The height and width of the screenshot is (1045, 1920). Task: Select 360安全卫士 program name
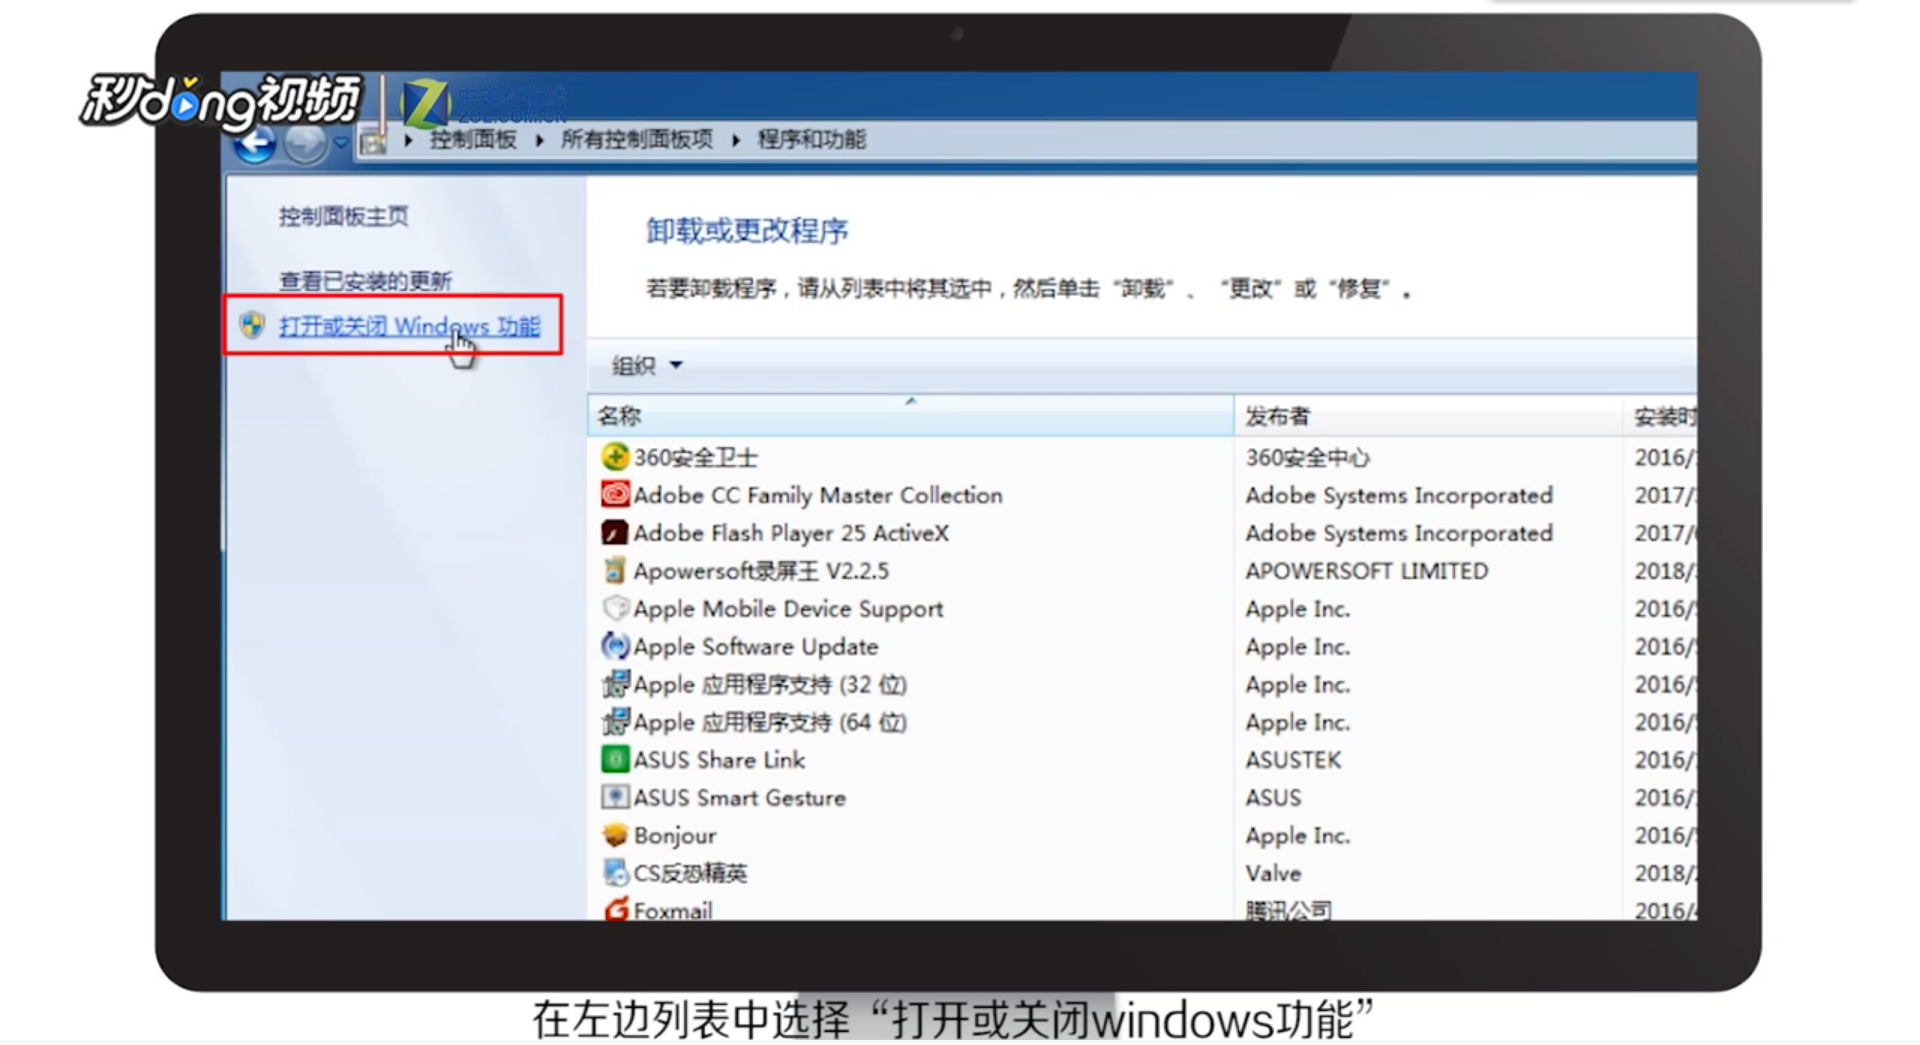point(696,458)
